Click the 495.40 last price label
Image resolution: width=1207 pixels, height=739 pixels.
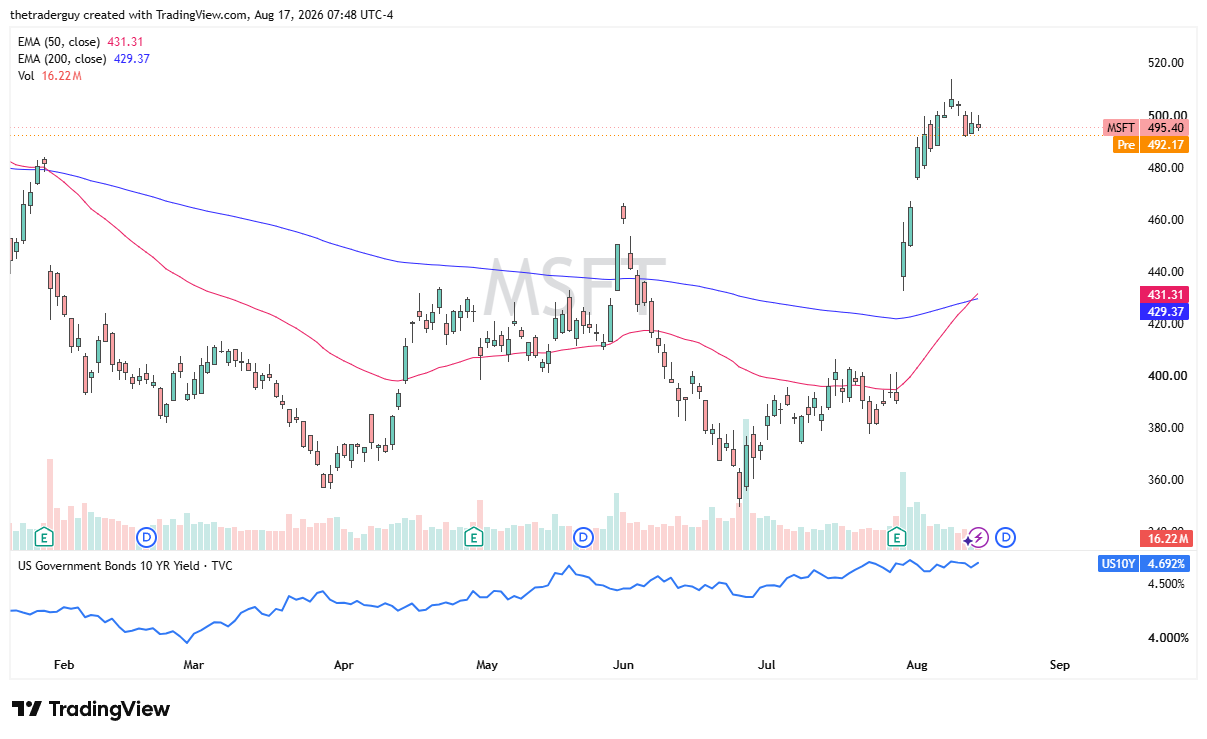click(1166, 127)
